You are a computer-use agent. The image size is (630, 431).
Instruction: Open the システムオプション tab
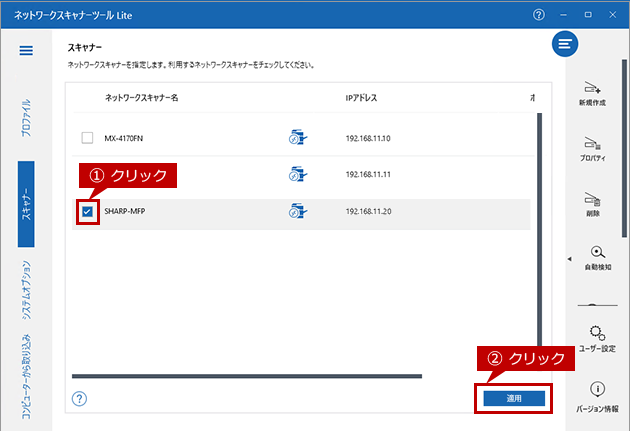(x=26, y=290)
